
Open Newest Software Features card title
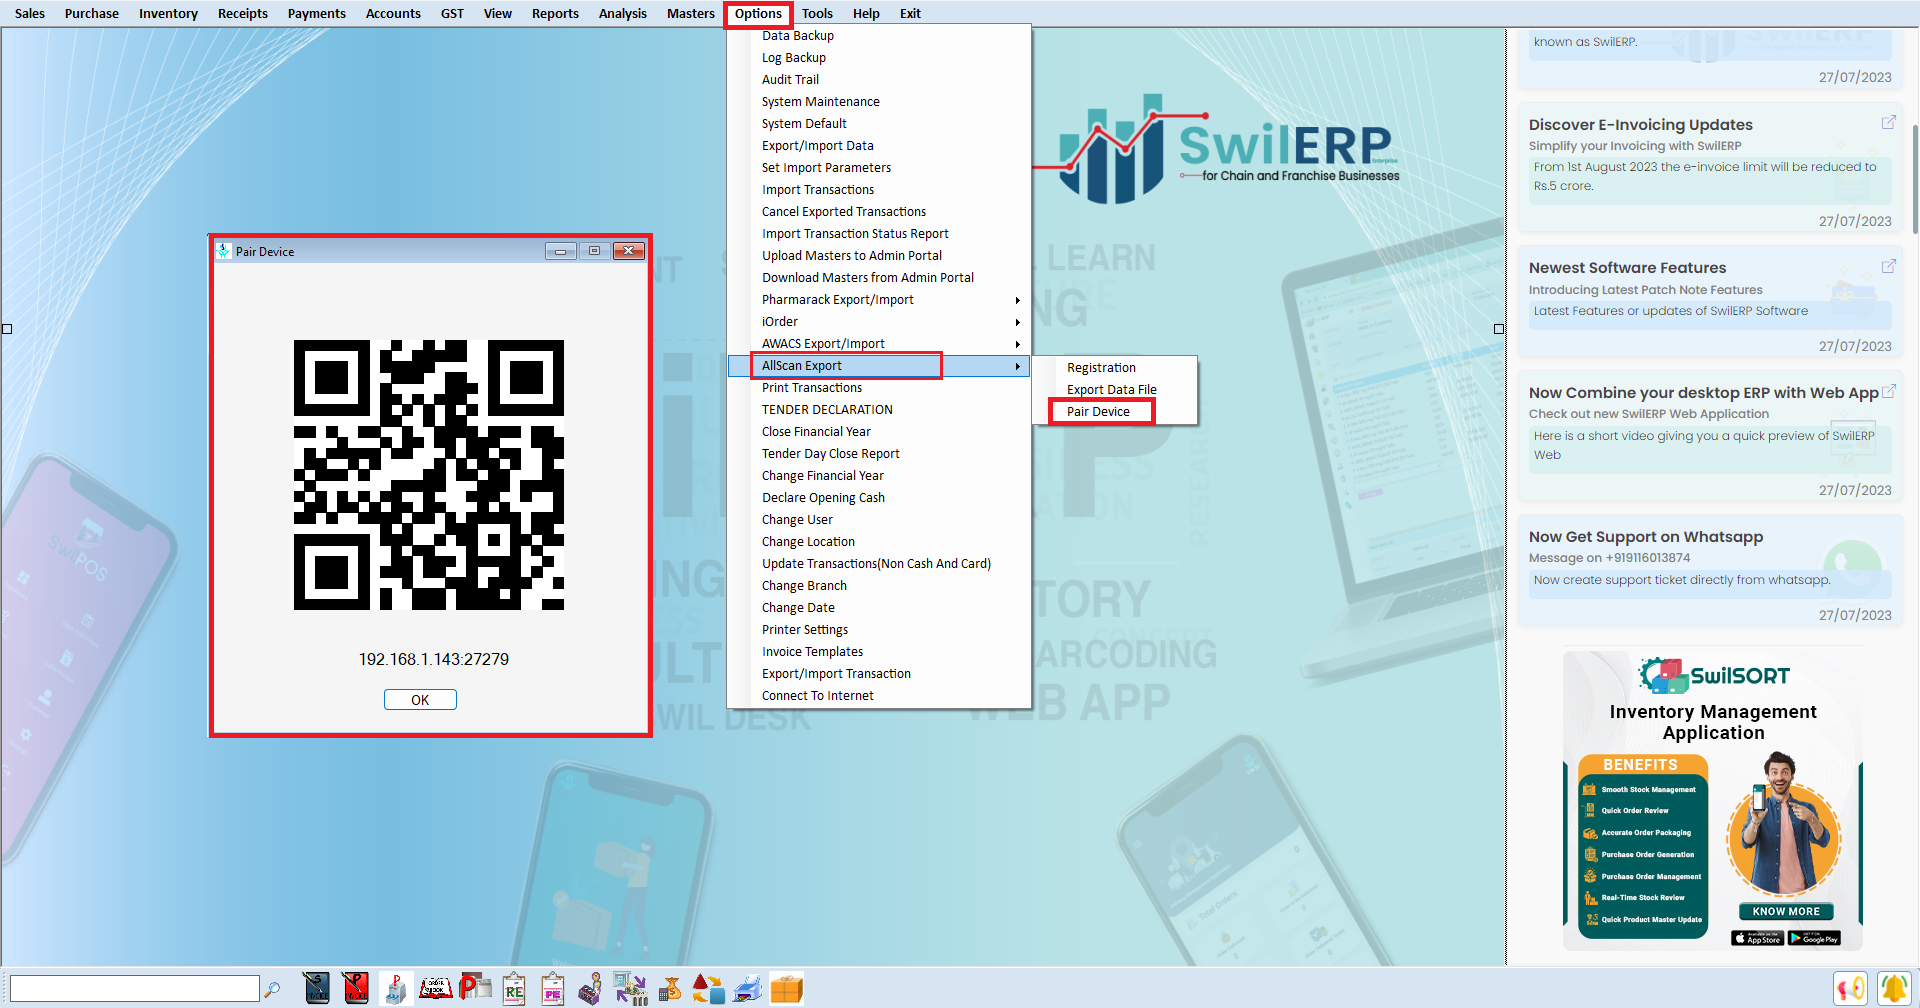[1627, 267]
